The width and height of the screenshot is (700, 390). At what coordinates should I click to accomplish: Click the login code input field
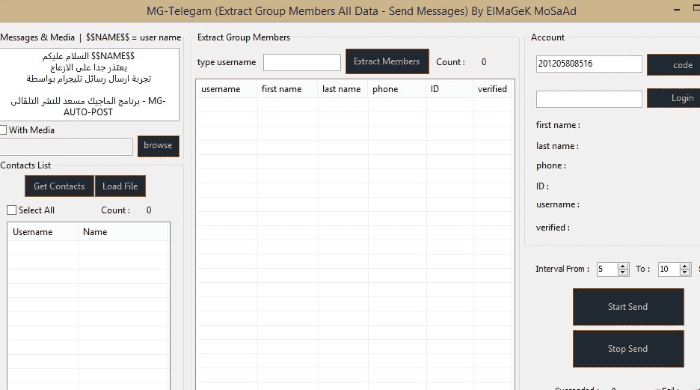(x=589, y=99)
